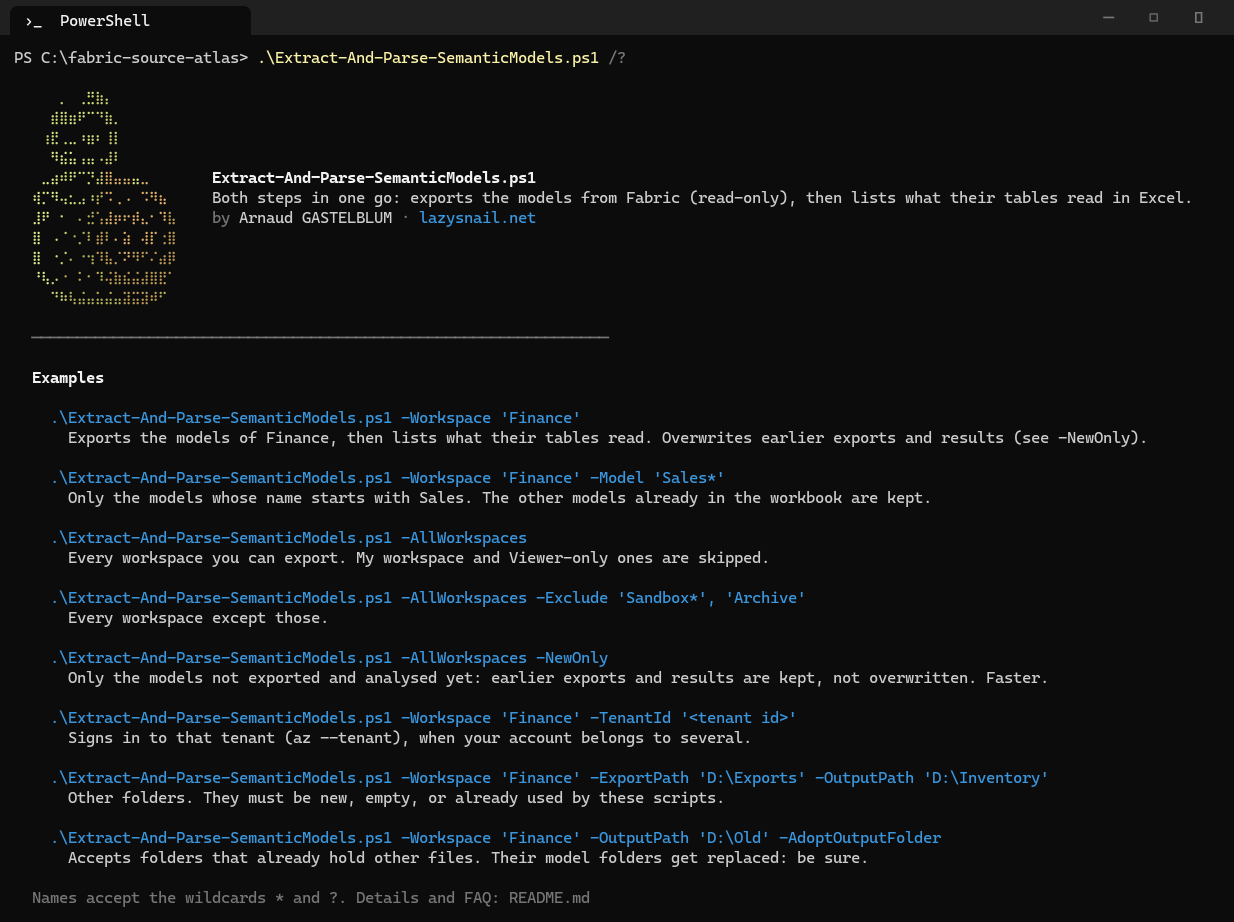Click the bold script title Extract-And-Parse-SemanticModels.ps1
The width and height of the screenshot is (1234, 922).
click(x=374, y=178)
